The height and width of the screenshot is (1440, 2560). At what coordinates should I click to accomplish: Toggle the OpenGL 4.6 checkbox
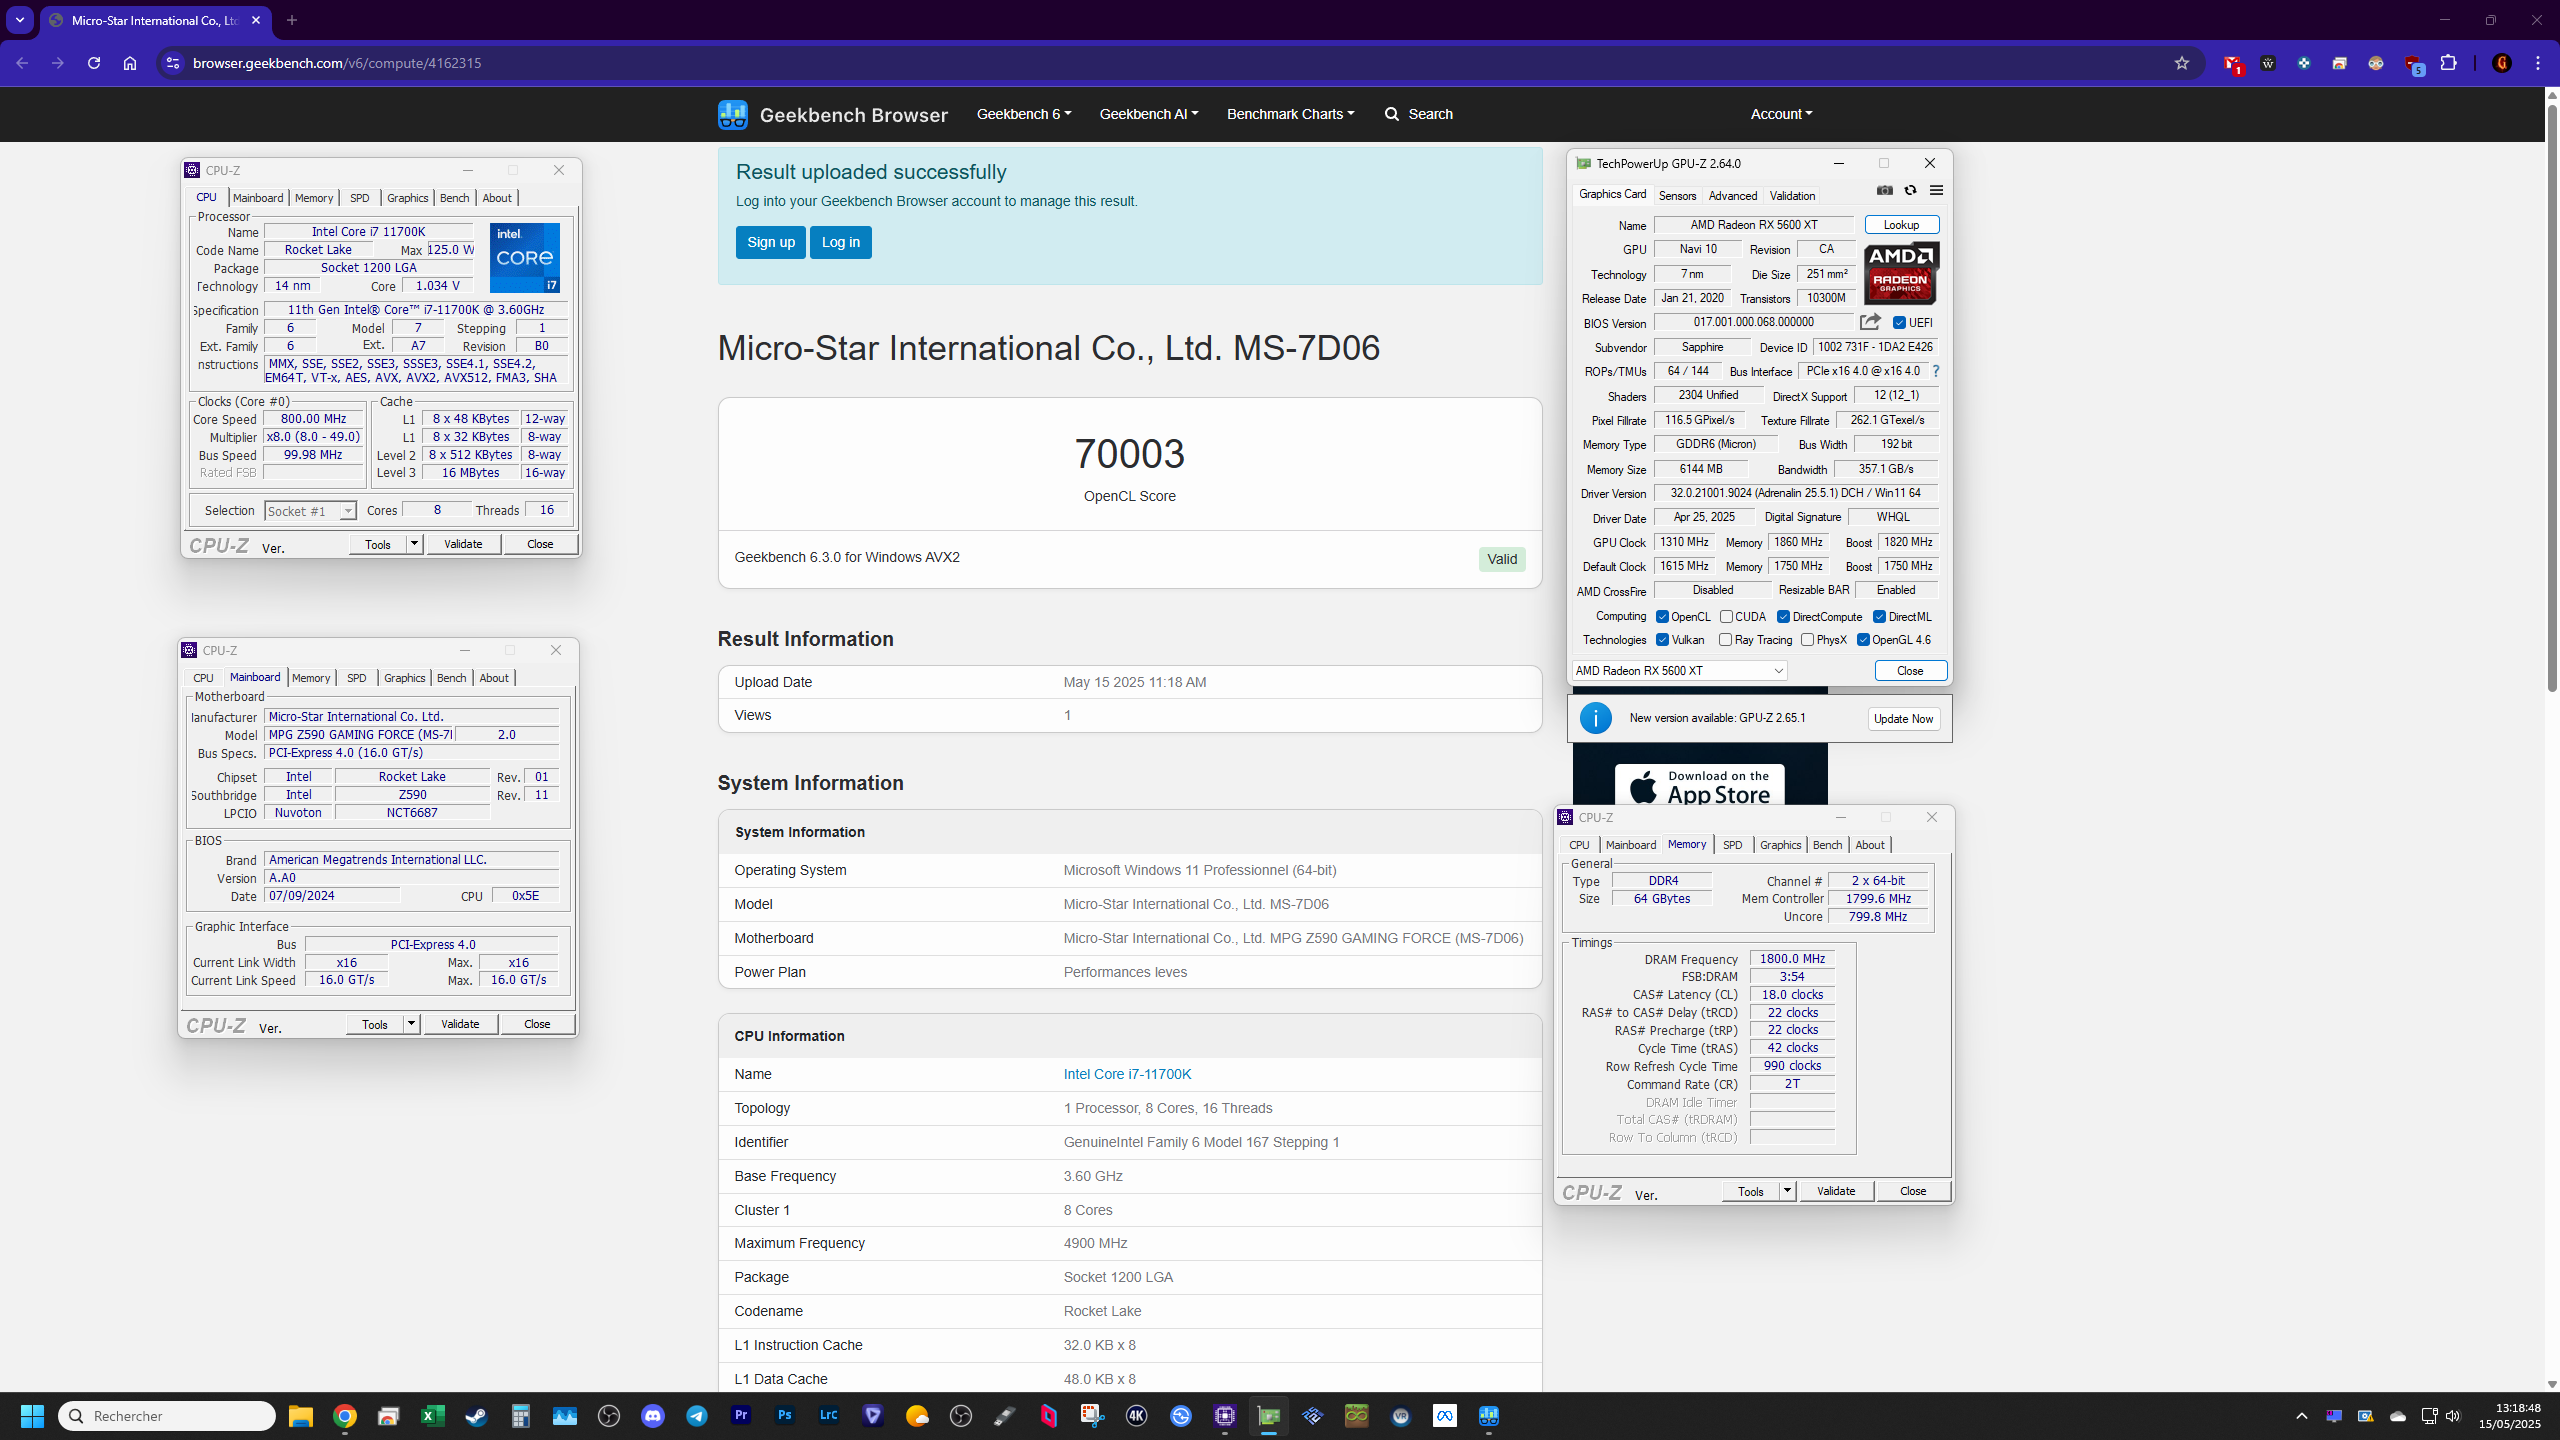[x=1863, y=640]
